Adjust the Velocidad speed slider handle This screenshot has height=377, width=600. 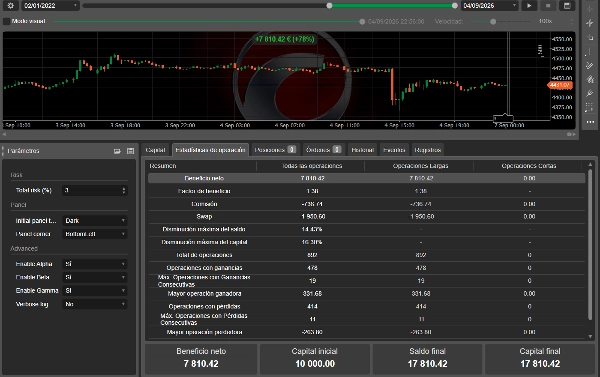coord(493,21)
